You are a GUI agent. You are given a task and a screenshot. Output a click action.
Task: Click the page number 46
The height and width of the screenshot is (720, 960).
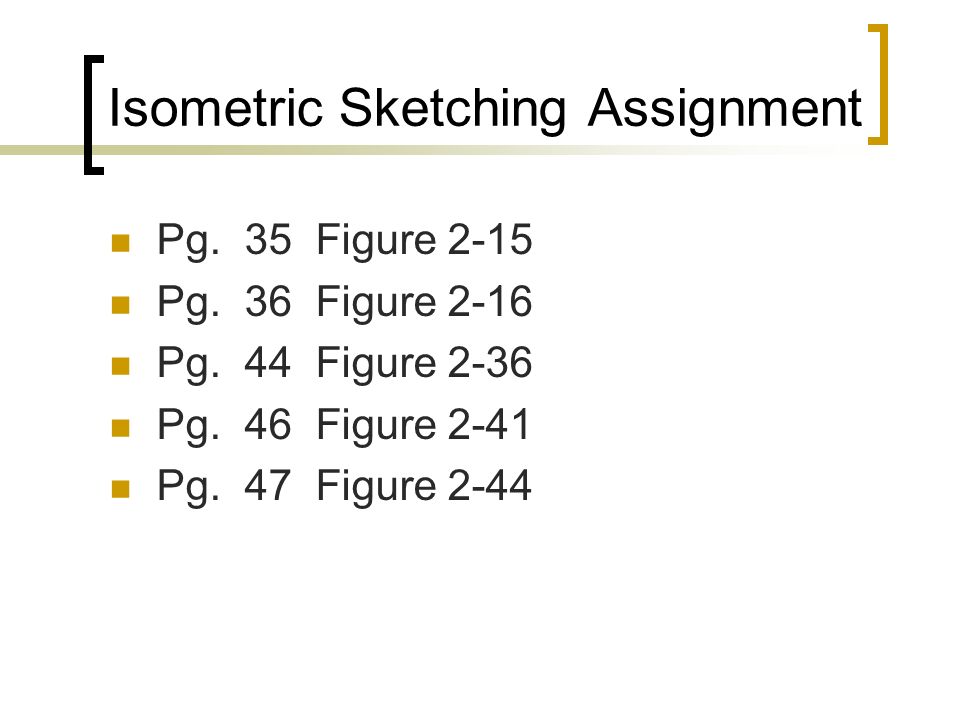click(x=268, y=424)
